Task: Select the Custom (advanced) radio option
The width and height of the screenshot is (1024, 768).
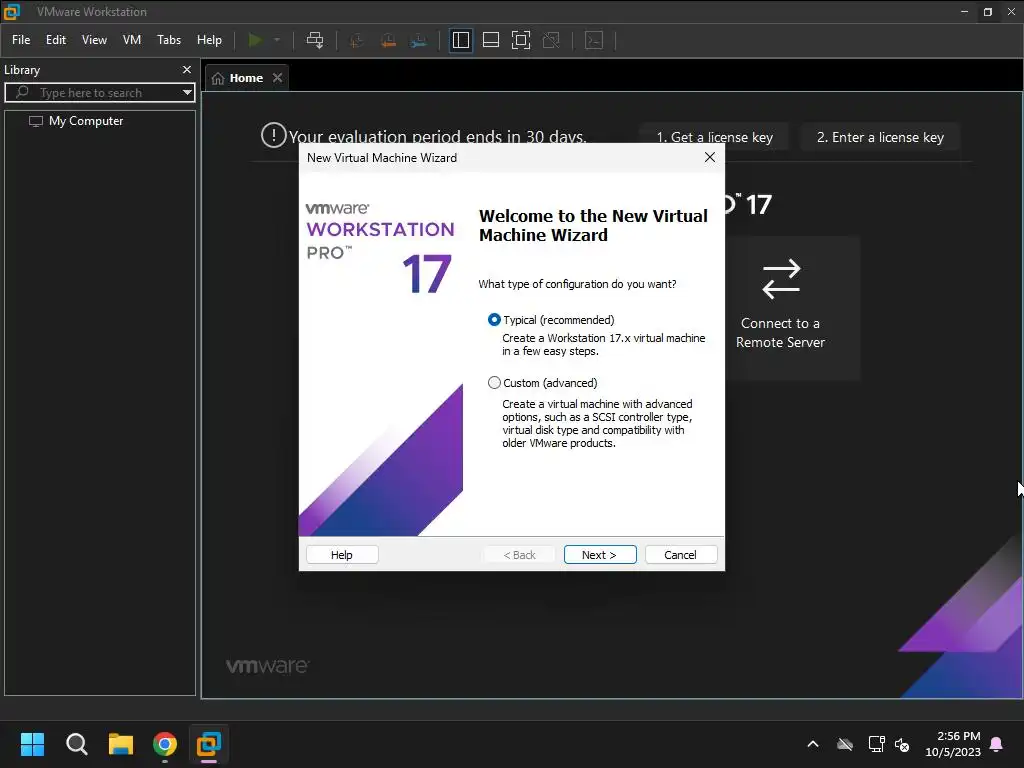Action: pyautogui.click(x=494, y=383)
